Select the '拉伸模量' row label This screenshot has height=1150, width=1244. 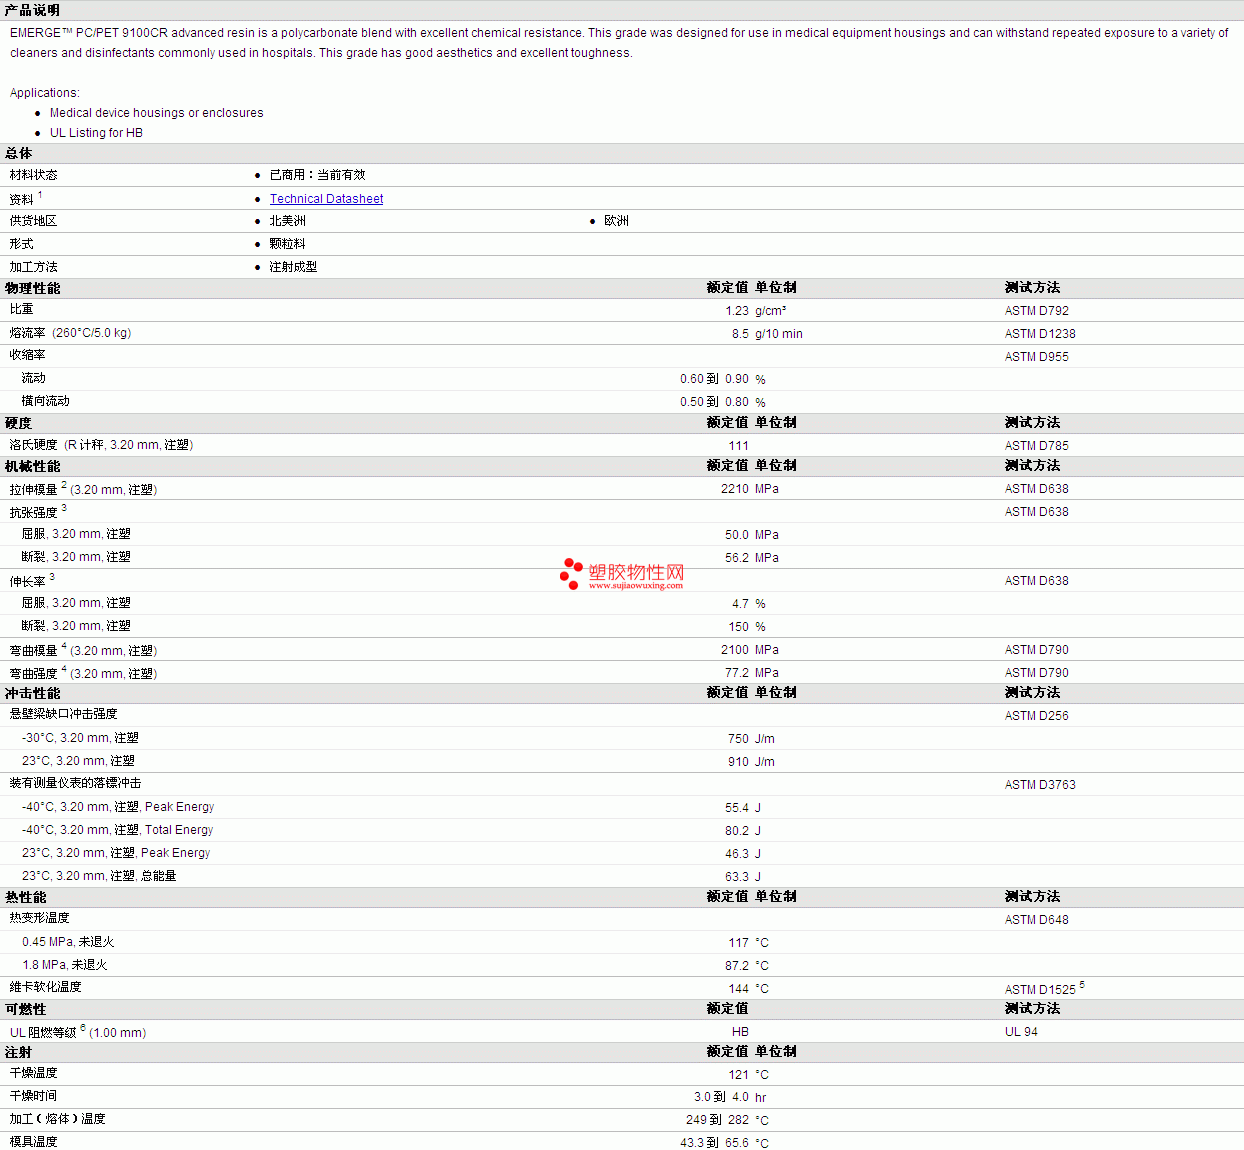34,490
